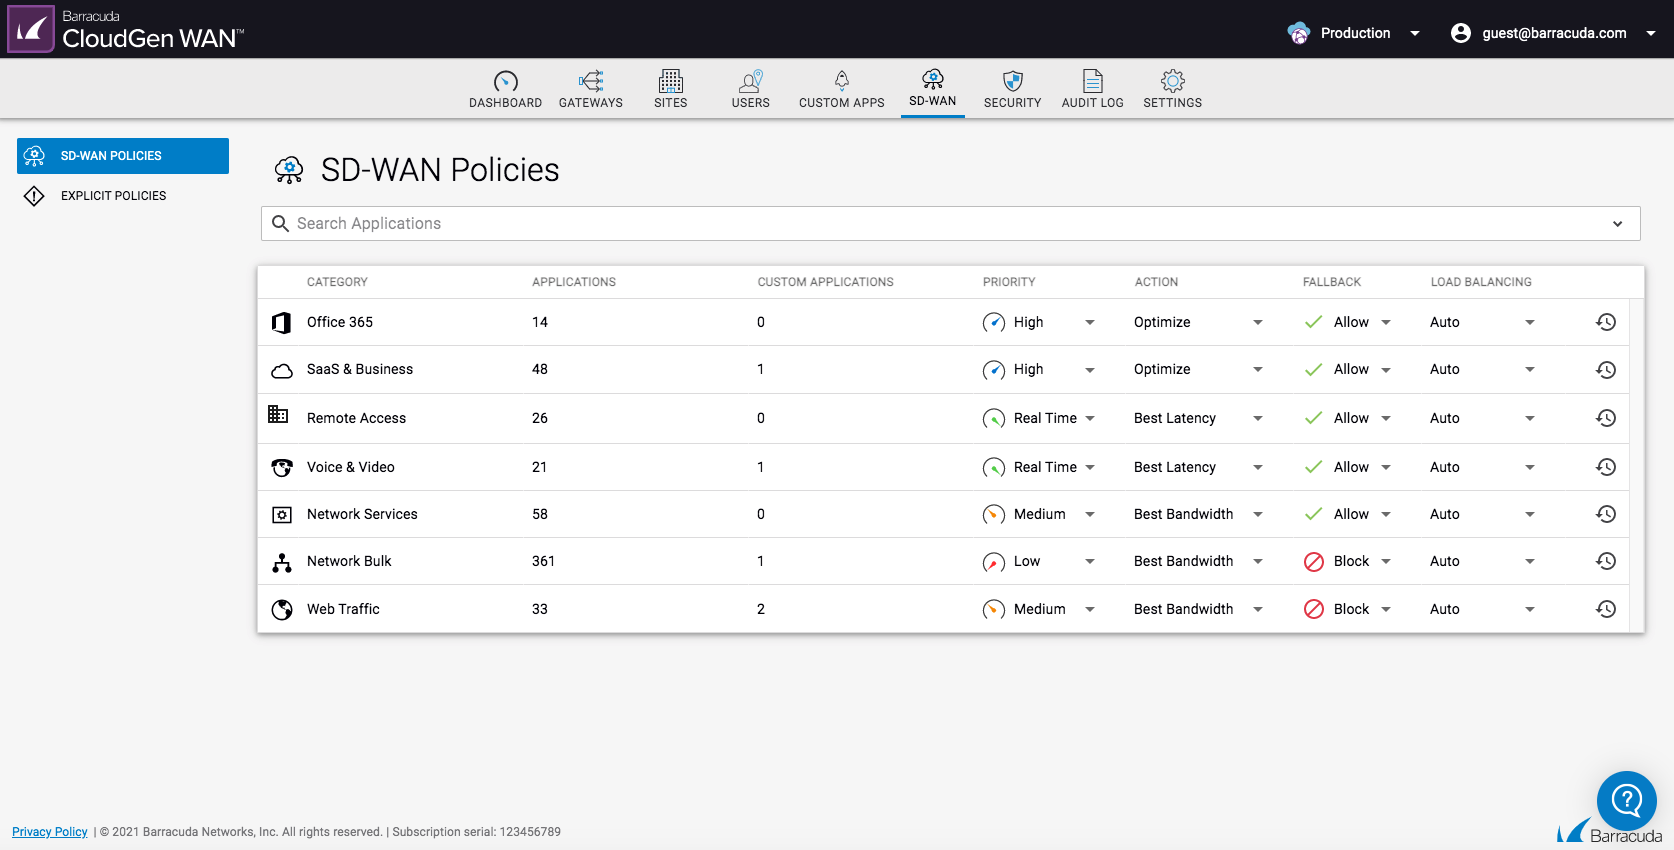The height and width of the screenshot is (850, 1674).
Task: Reset the Remote Access row history icon
Action: (1606, 418)
